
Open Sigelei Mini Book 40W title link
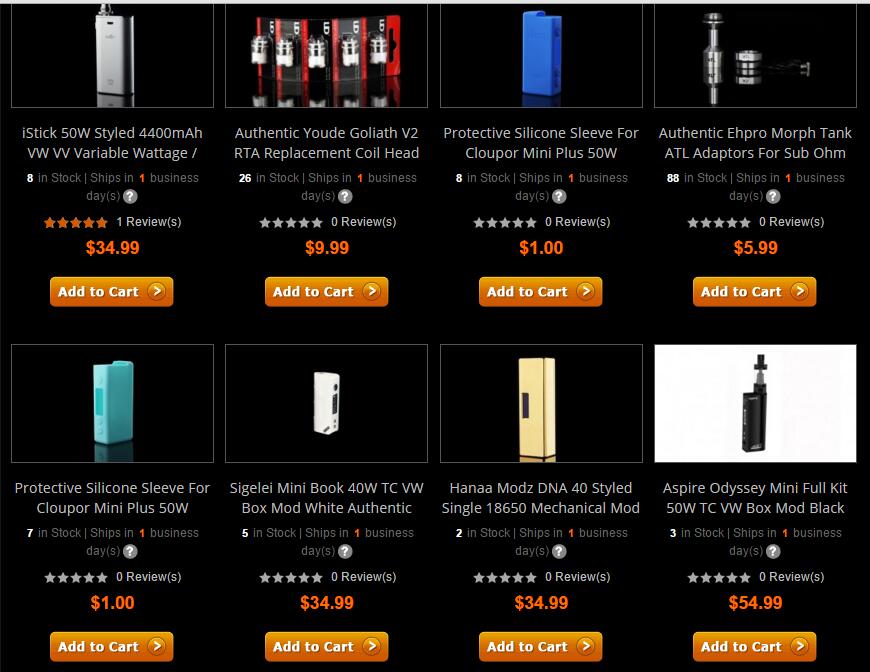point(326,498)
